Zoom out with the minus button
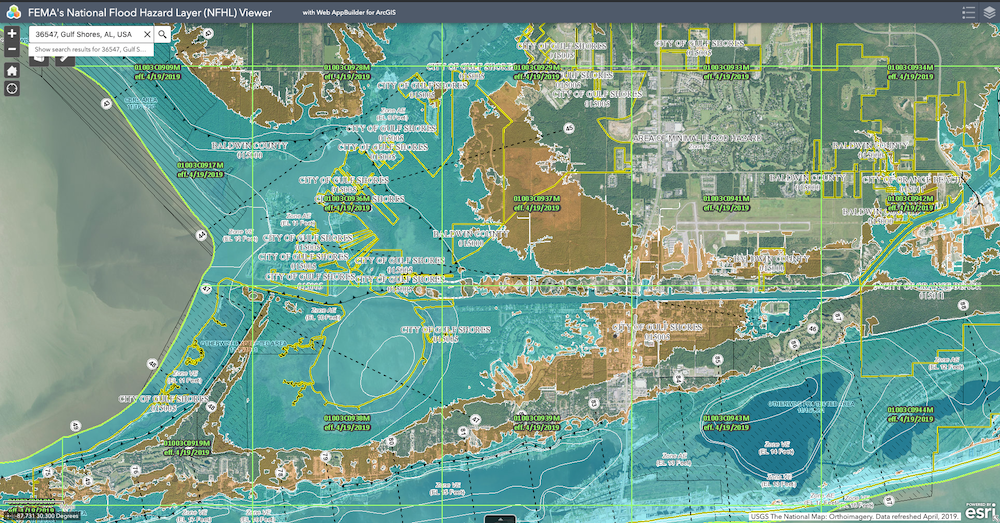The width and height of the screenshot is (1000, 523). pyautogui.click(x=11, y=49)
